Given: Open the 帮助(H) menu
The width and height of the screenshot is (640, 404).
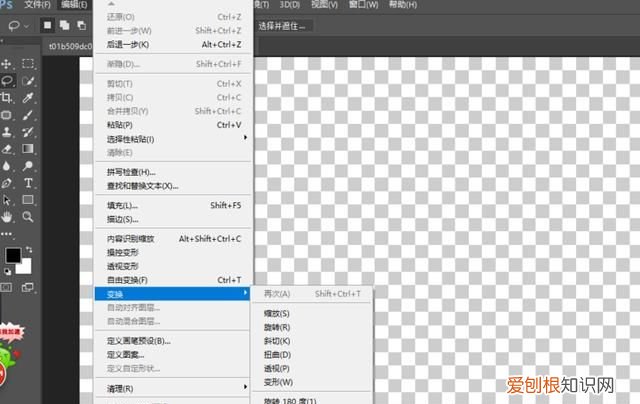Looking at the screenshot, I should (x=403, y=5).
